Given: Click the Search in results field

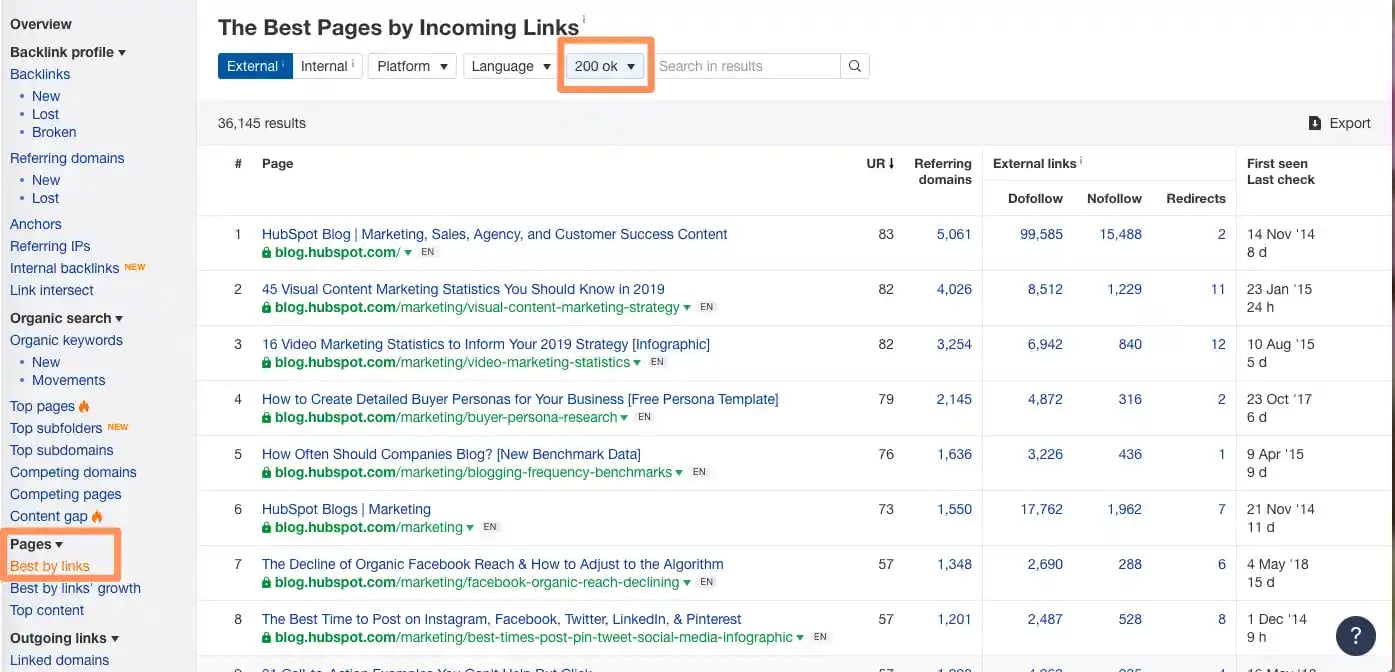Looking at the screenshot, I should 746,66.
